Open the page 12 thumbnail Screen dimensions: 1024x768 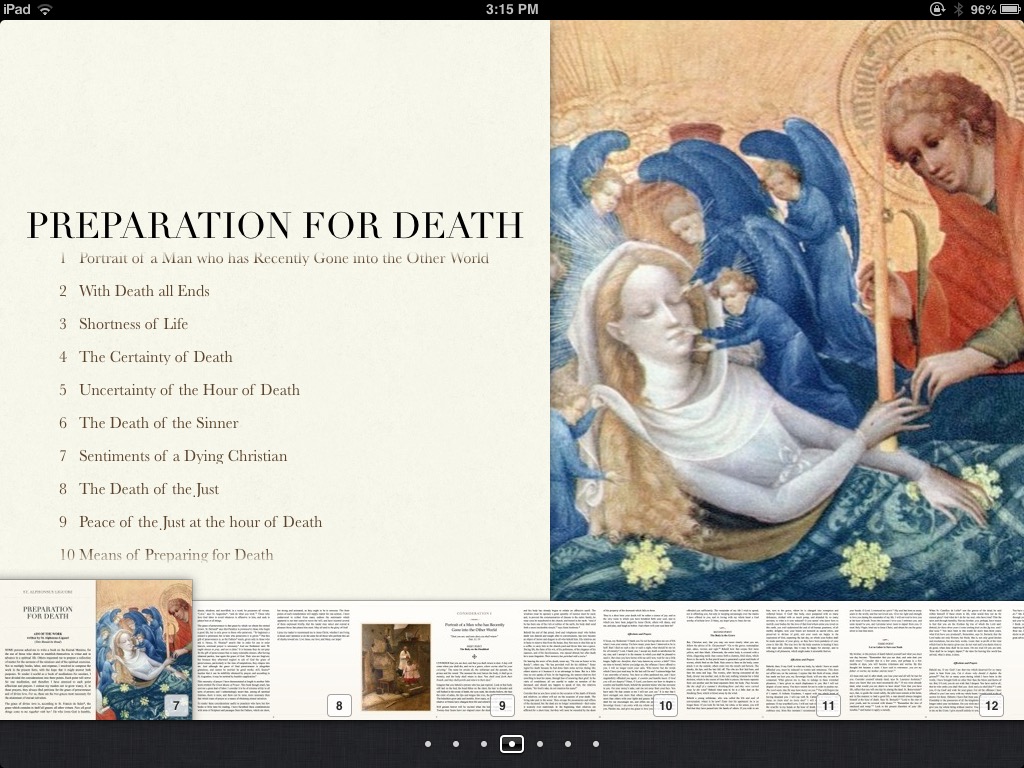click(926, 661)
